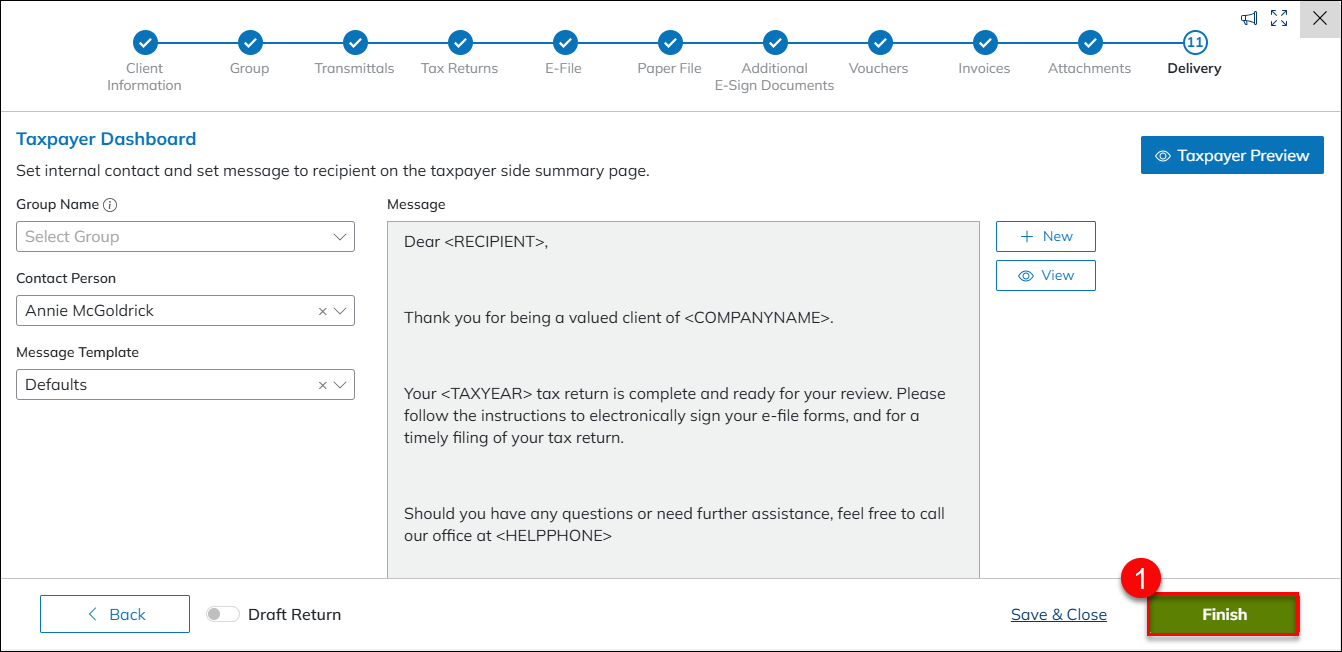Open the Taxpayer Preview
The image size is (1342, 652).
pyautogui.click(x=1232, y=156)
